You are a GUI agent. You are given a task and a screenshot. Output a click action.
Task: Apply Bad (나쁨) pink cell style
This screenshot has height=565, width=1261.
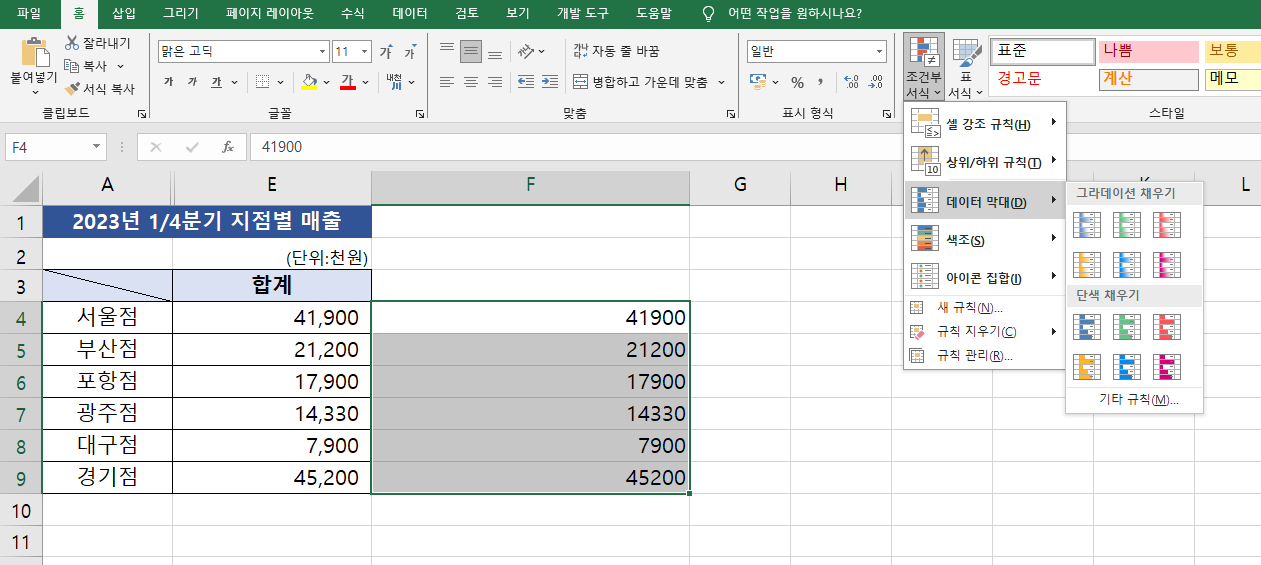point(1148,51)
